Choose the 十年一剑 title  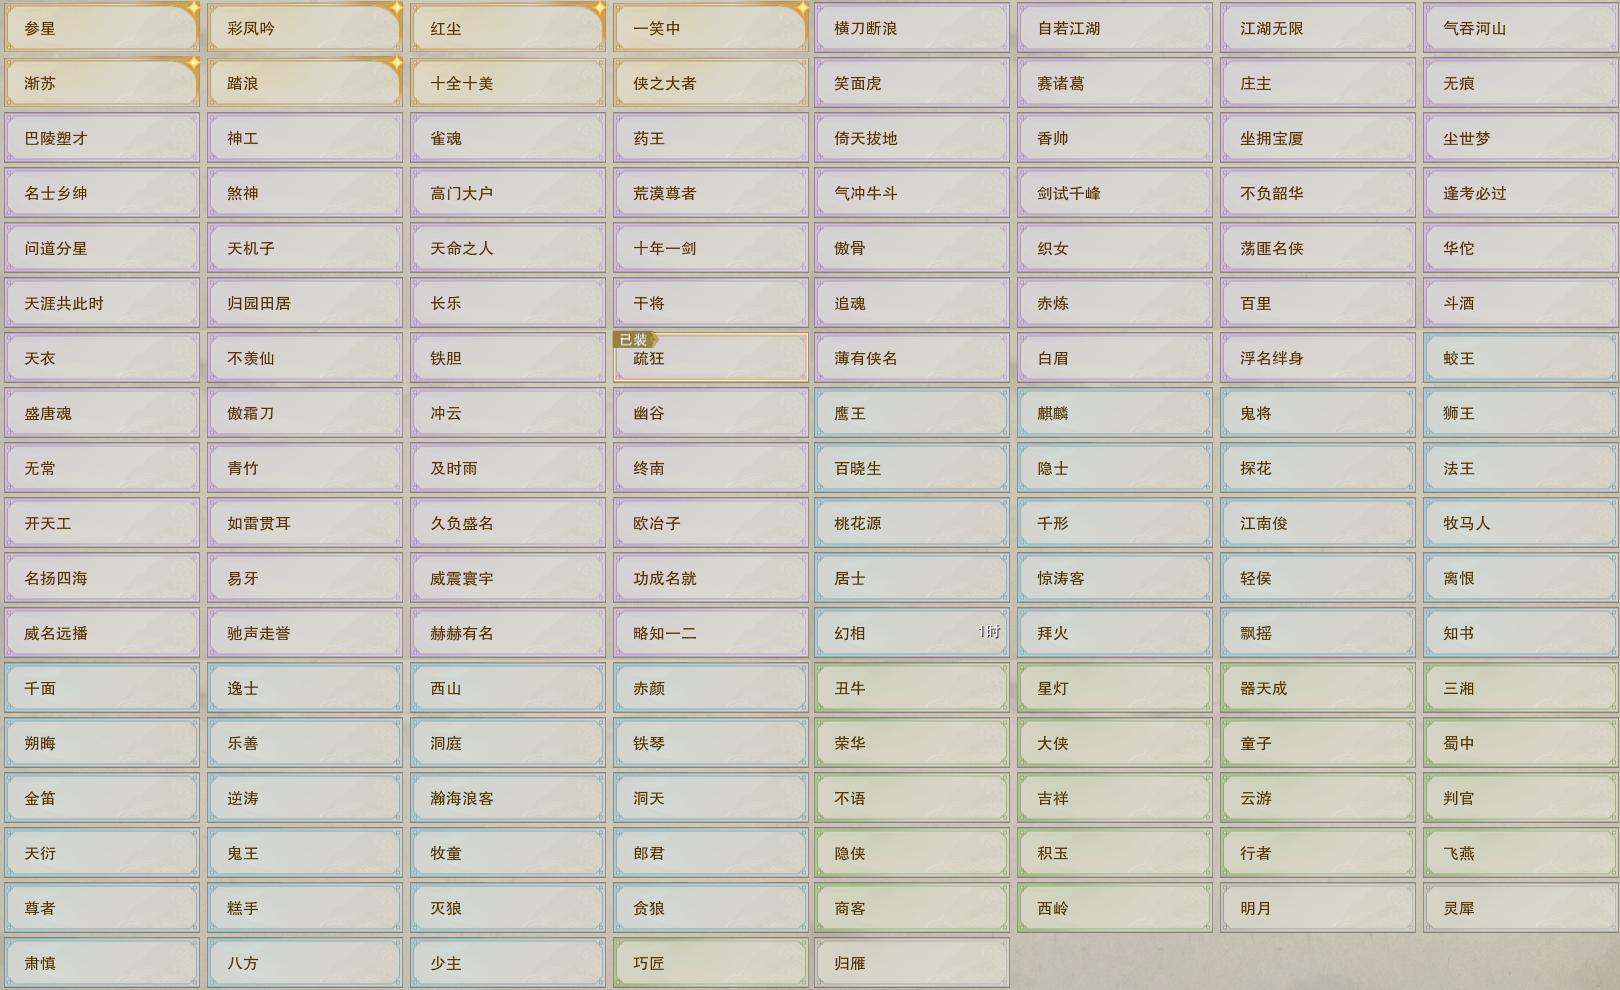(x=710, y=248)
